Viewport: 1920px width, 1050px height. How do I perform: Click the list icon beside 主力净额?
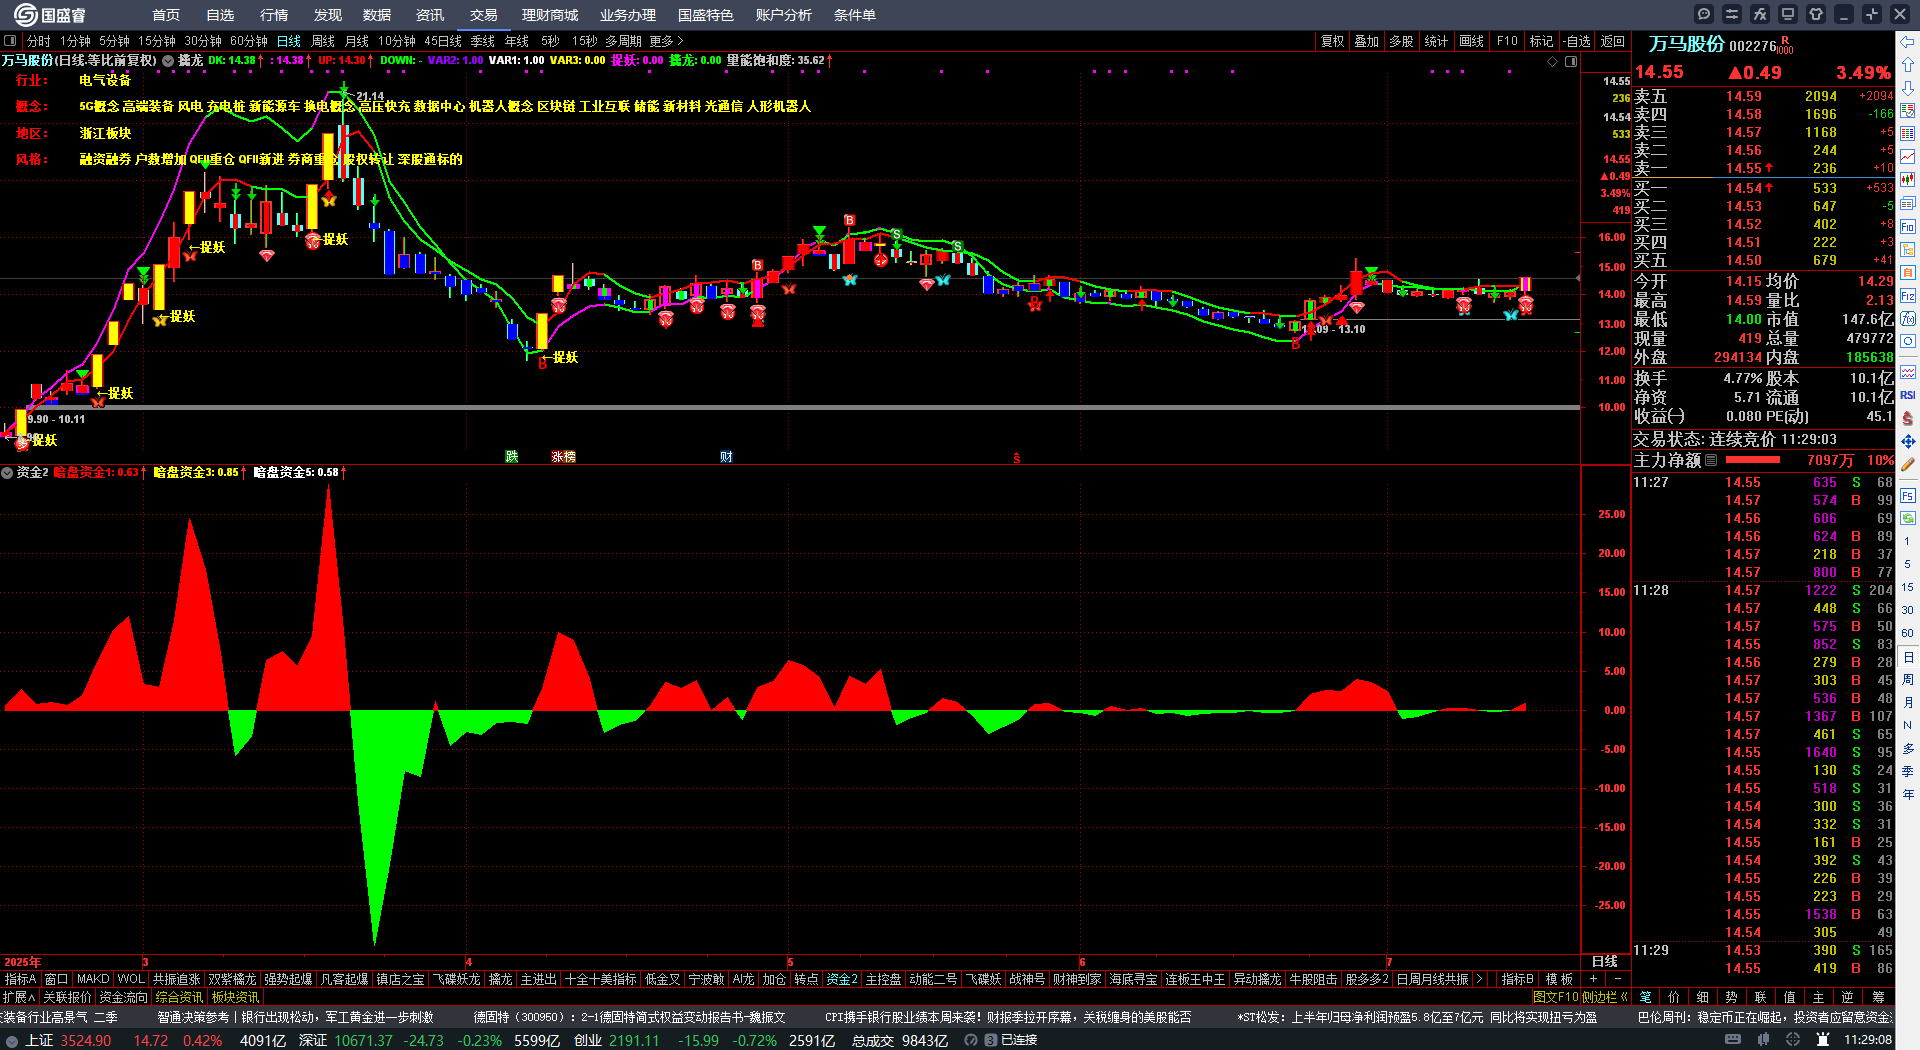(1711, 460)
